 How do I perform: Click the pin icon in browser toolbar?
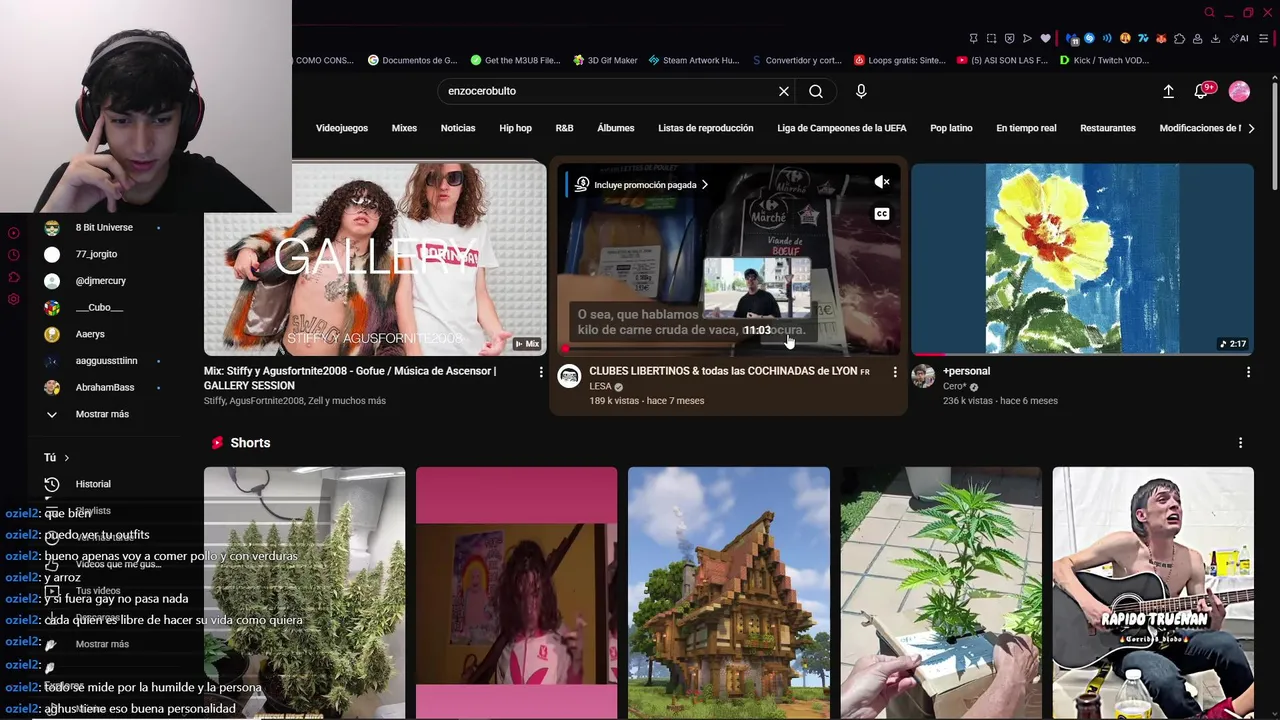tap(973, 38)
